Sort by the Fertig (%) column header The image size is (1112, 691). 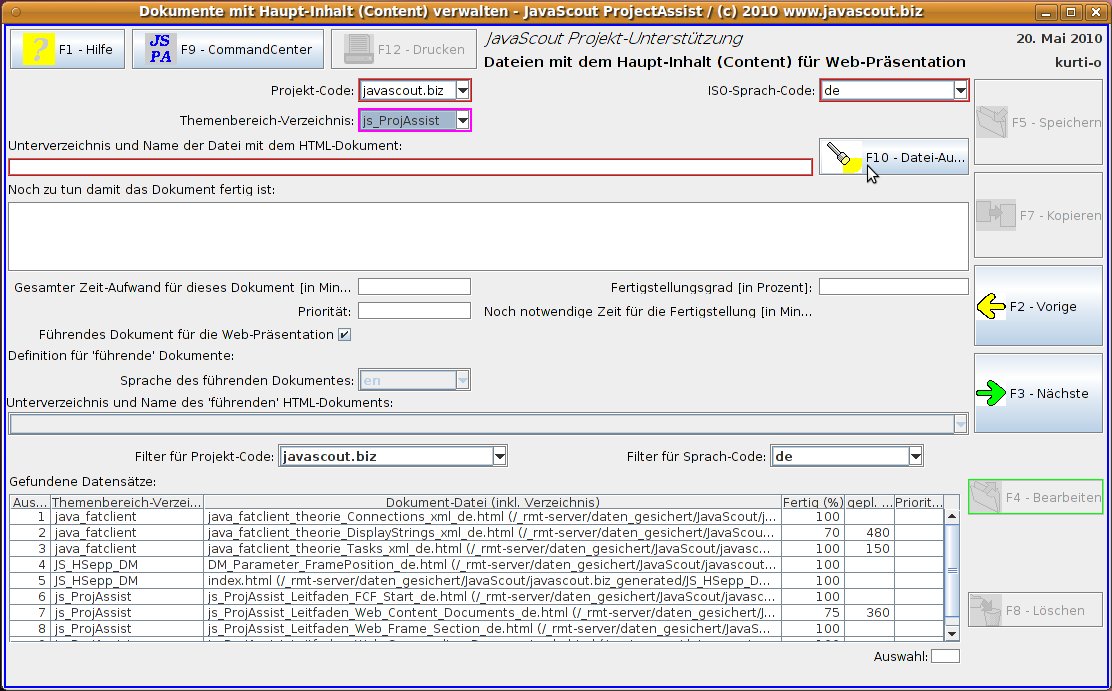tap(812, 502)
